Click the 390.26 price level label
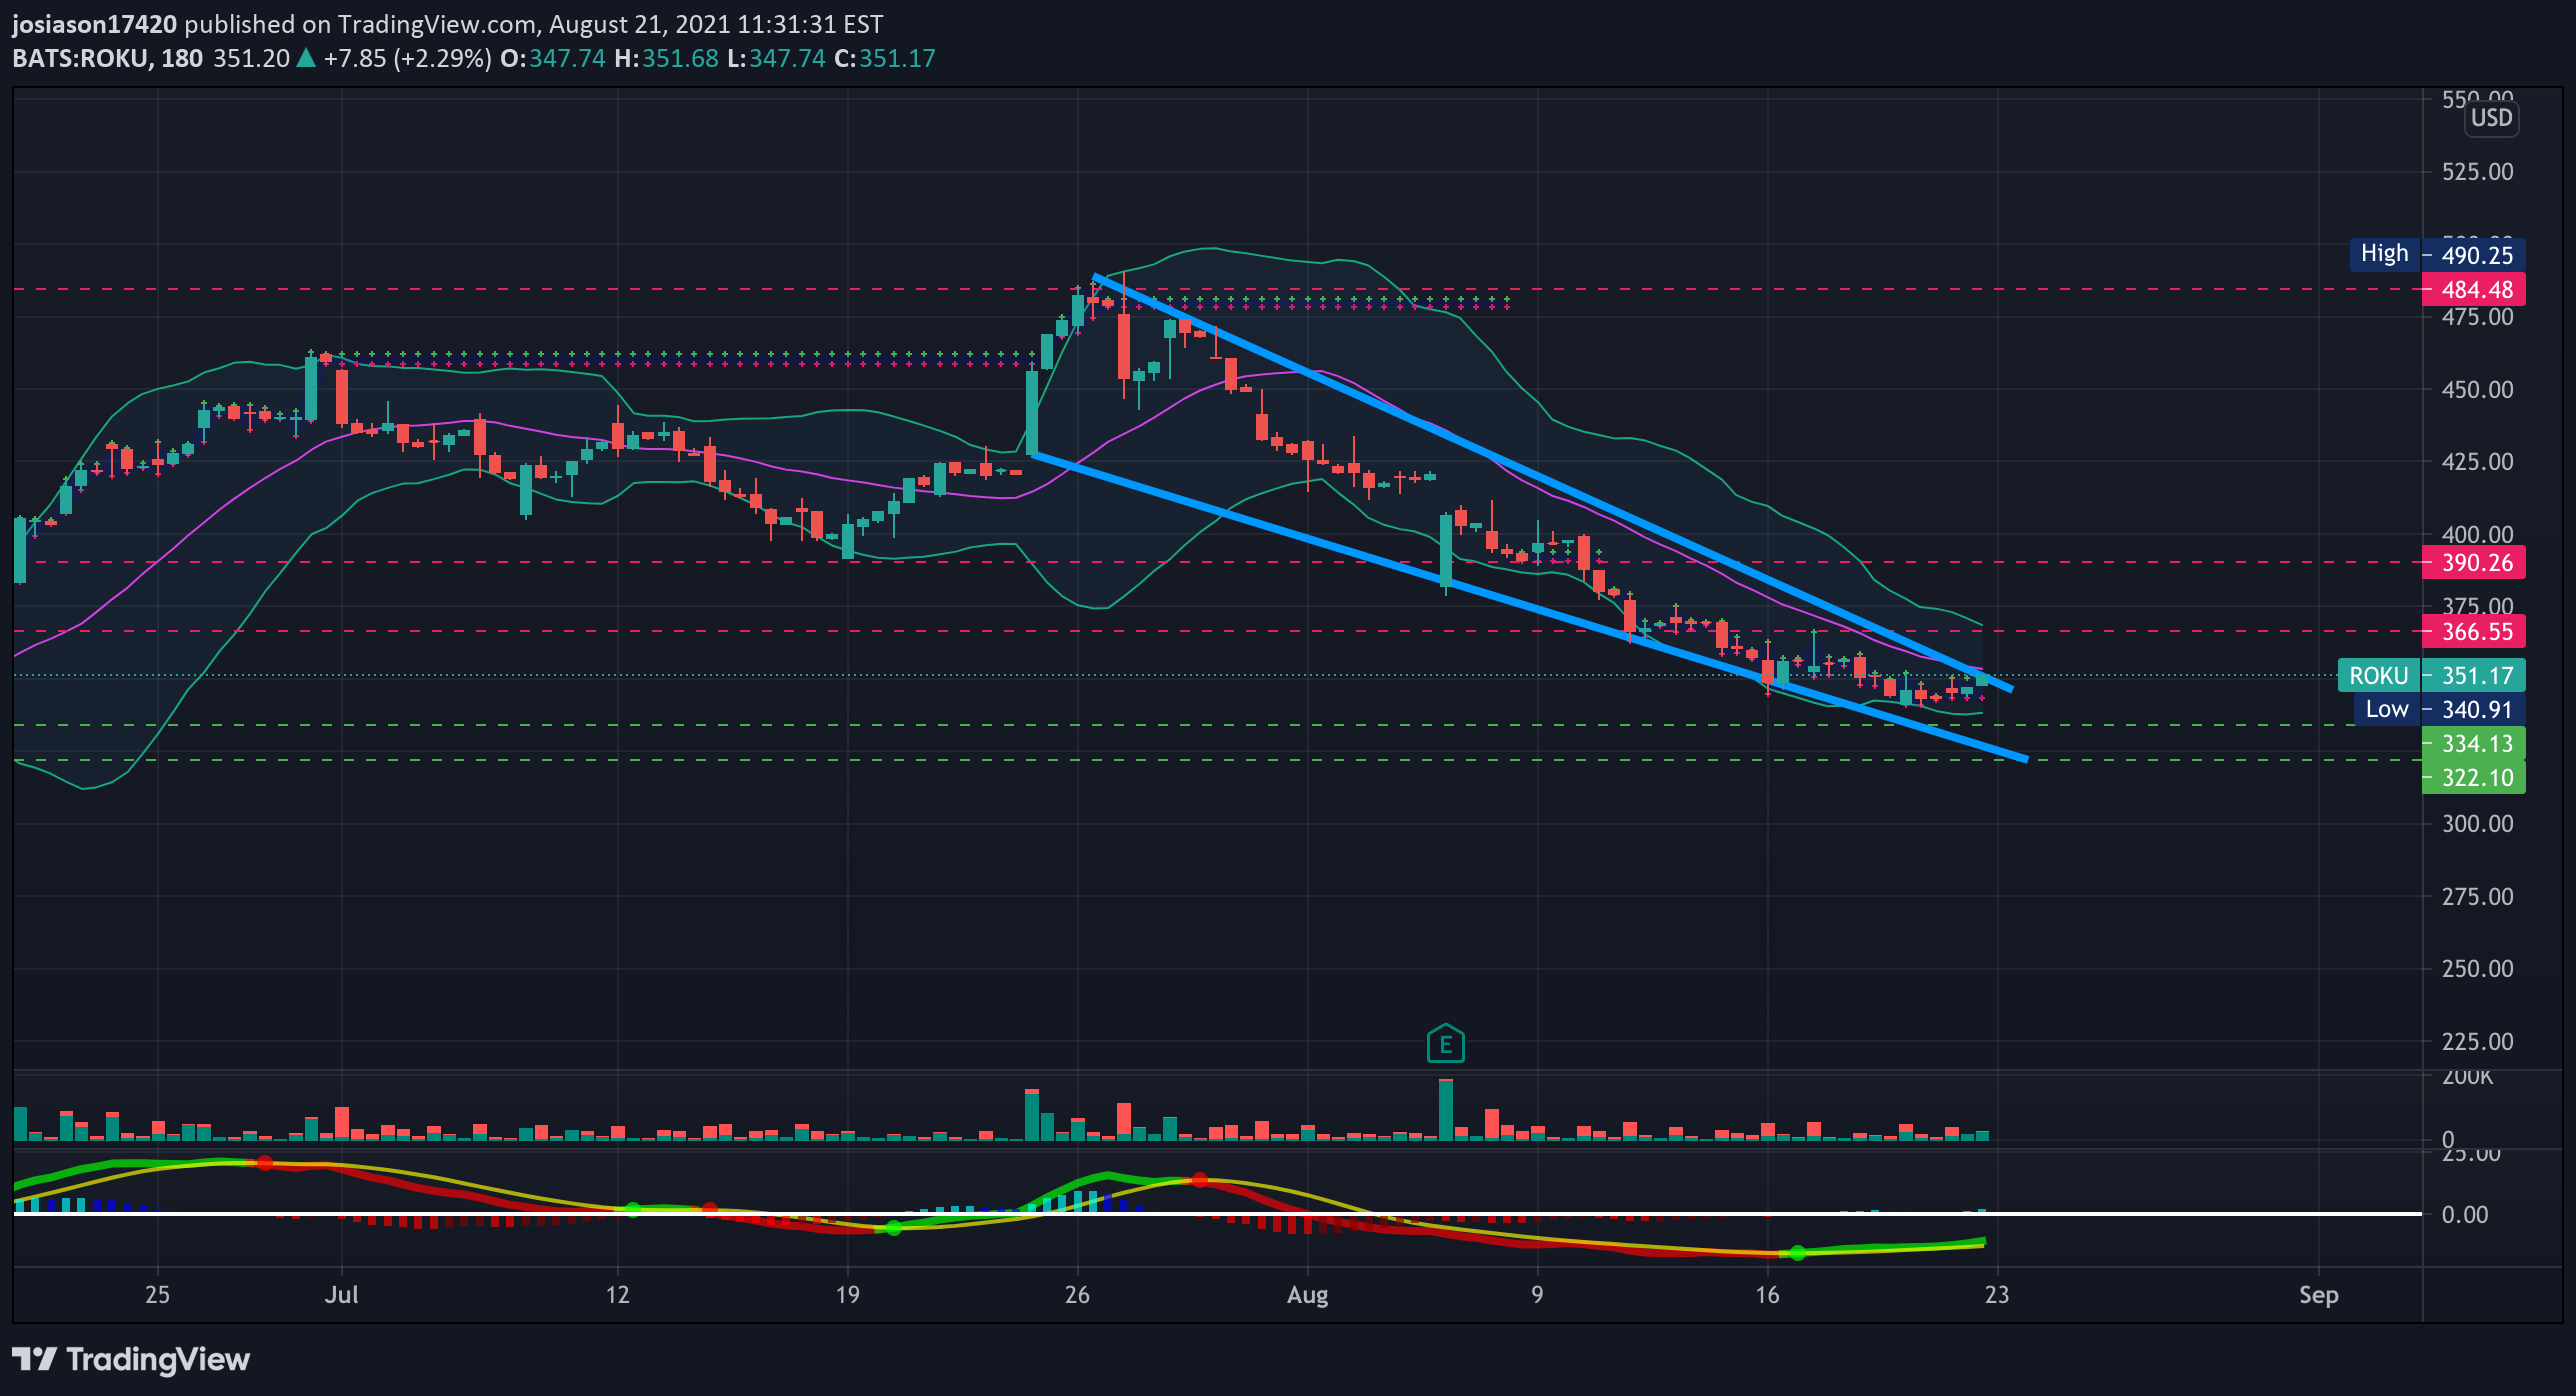Viewport: 2576px width, 1396px height. (x=2475, y=563)
